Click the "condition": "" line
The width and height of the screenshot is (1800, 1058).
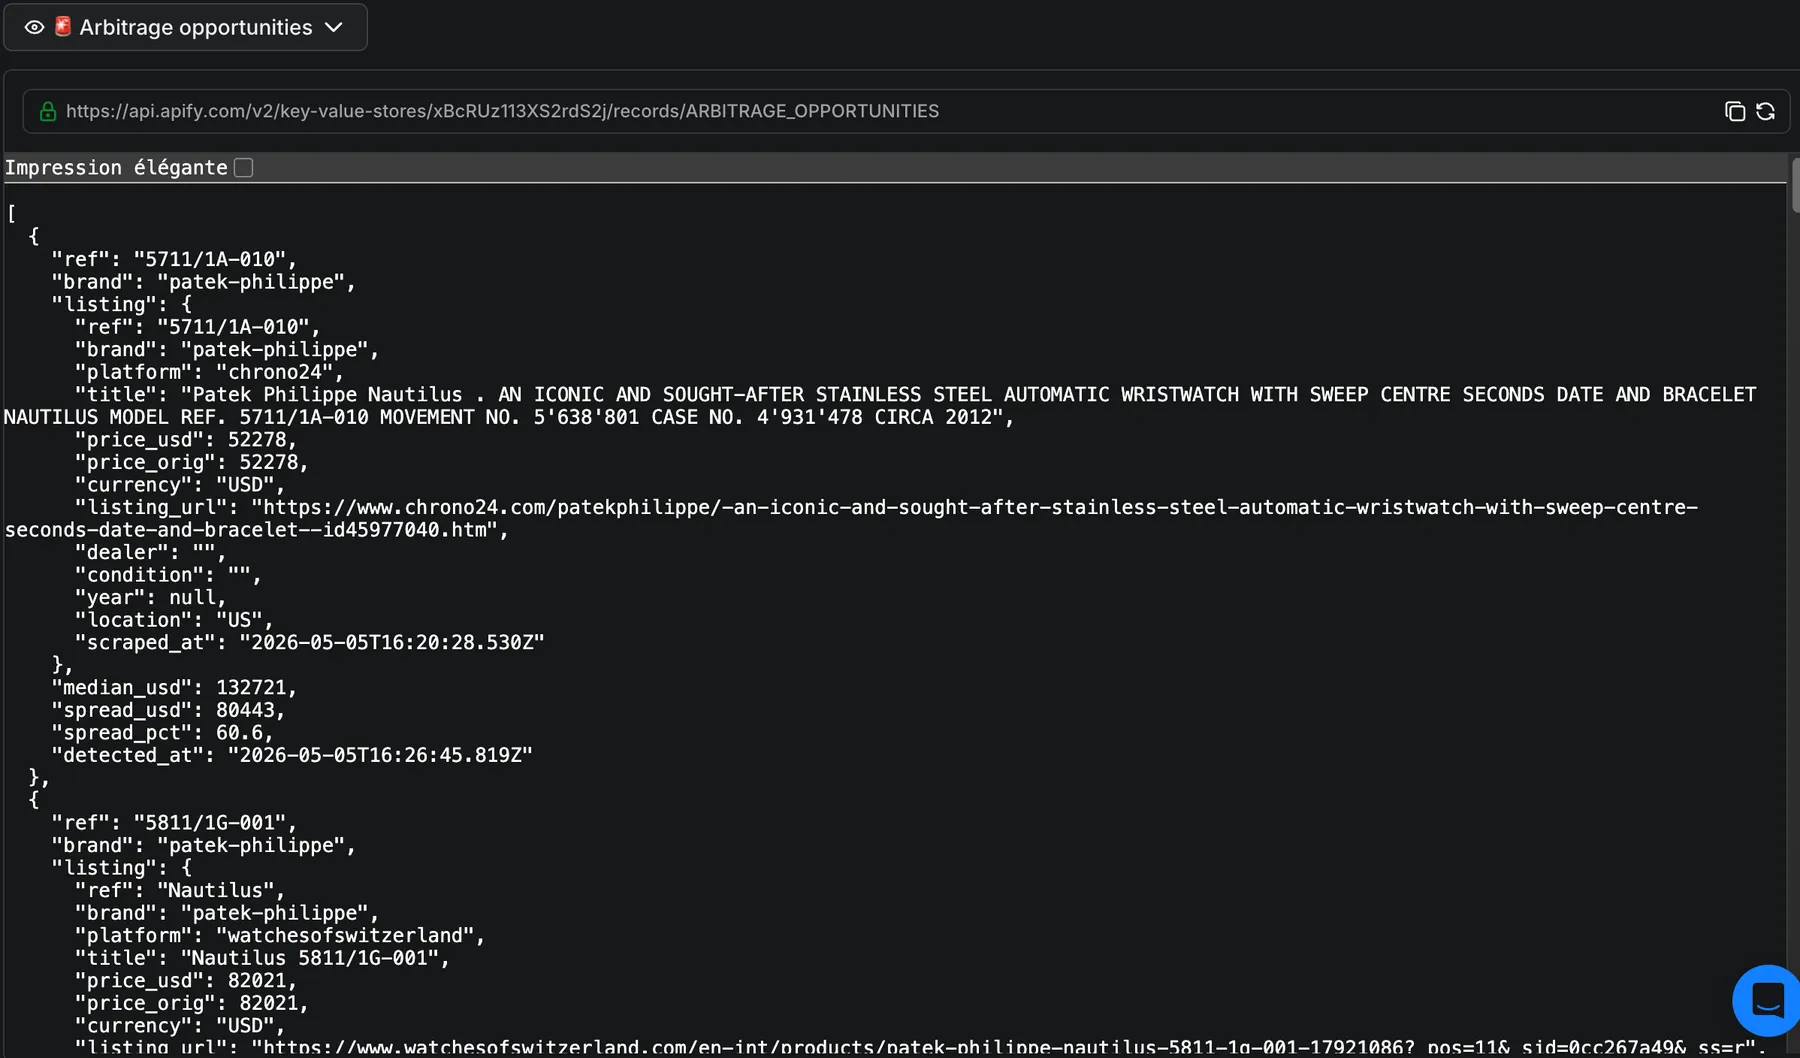pos(168,575)
